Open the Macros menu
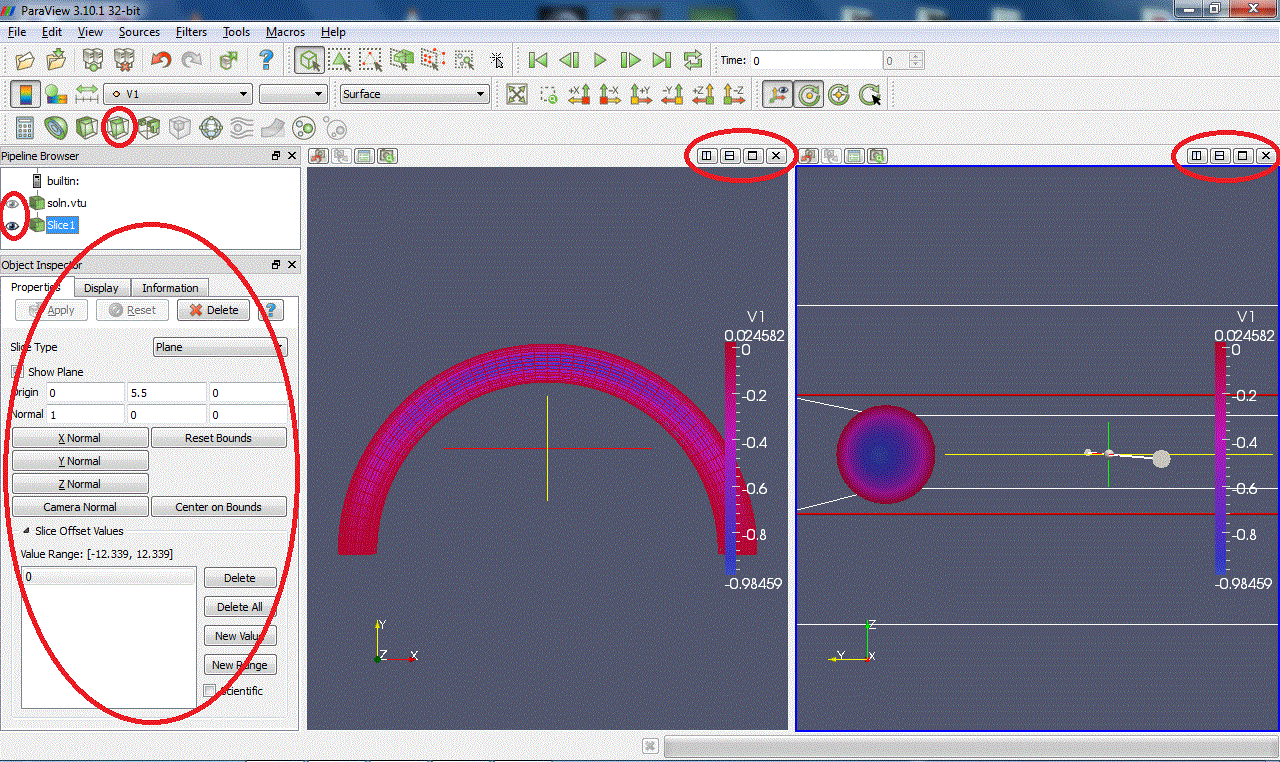 pyautogui.click(x=285, y=32)
